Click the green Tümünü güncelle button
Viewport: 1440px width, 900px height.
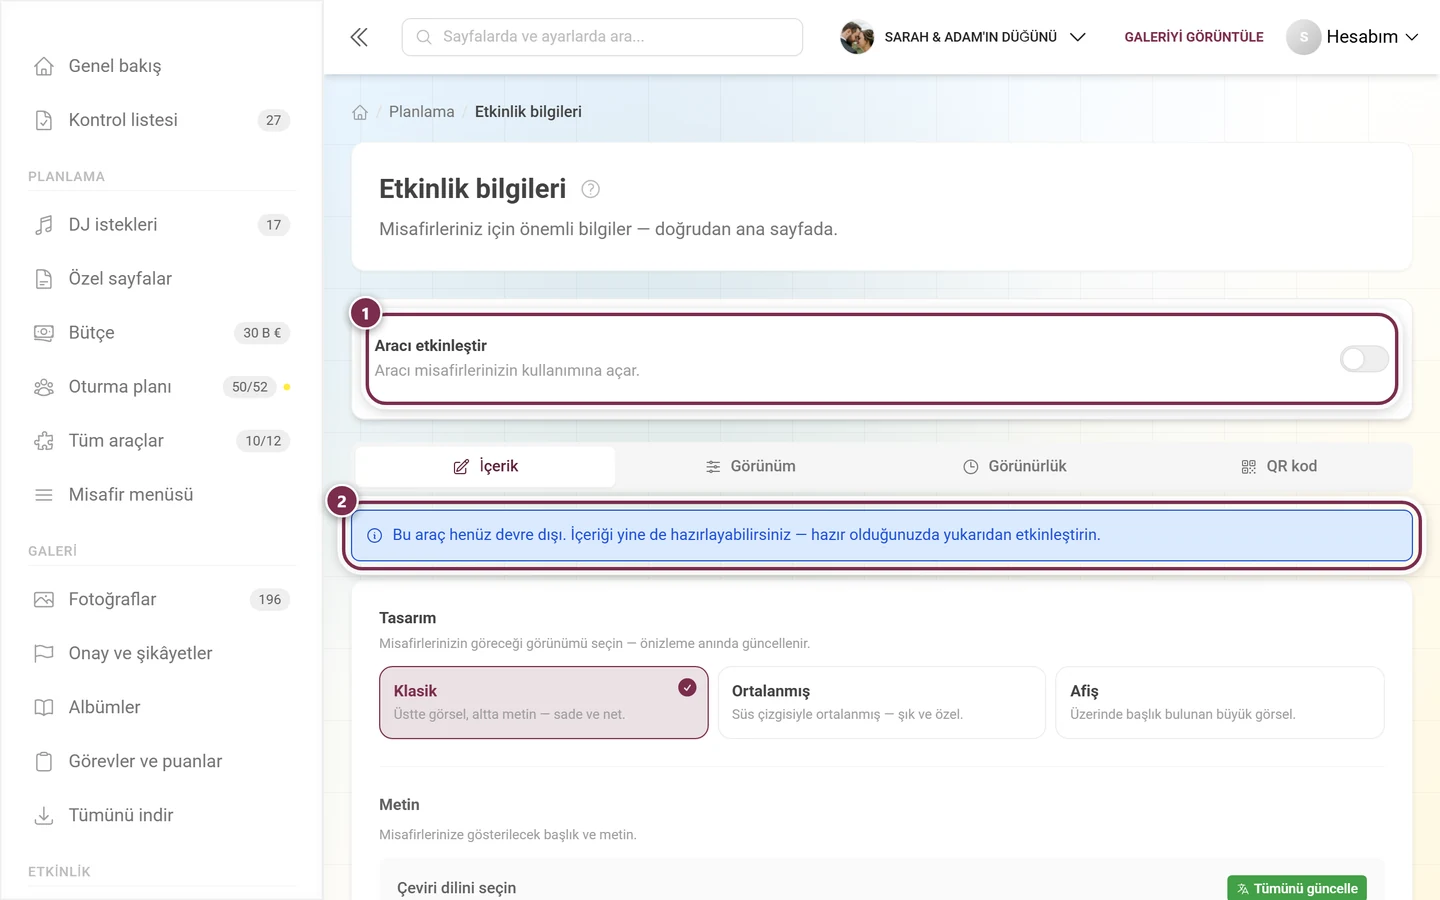pyautogui.click(x=1297, y=888)
